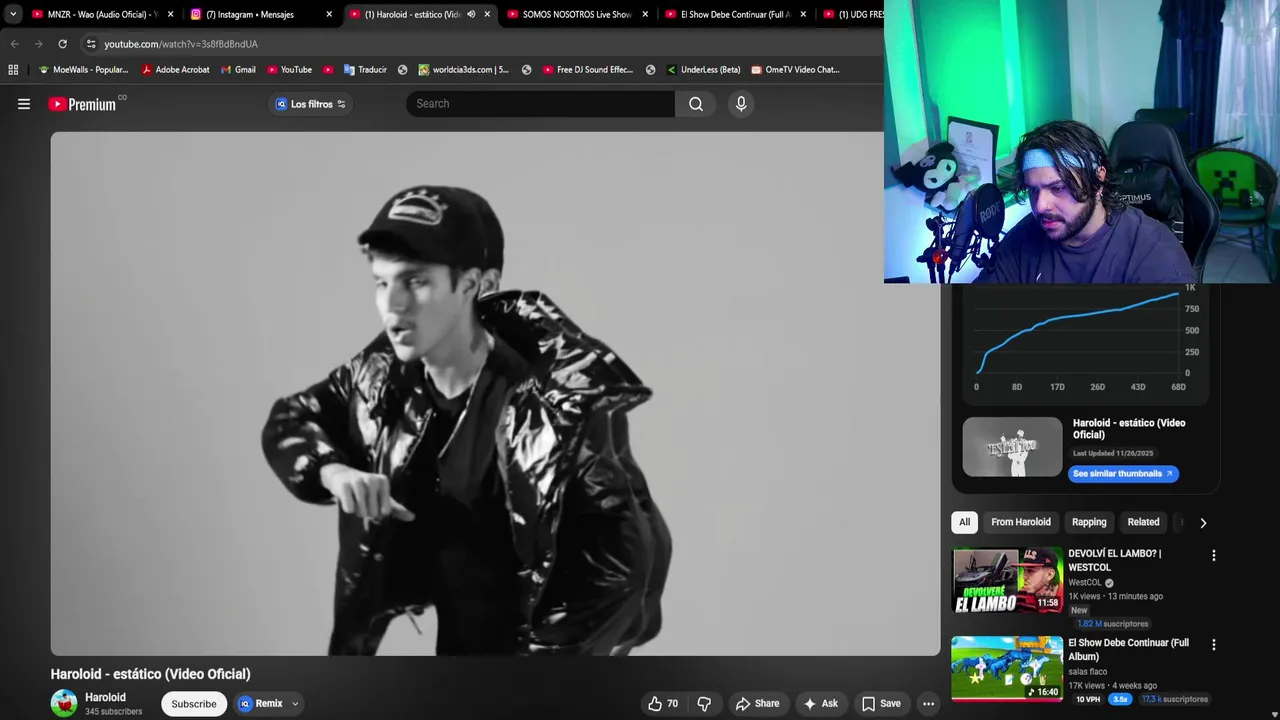Image resolution: width=1280 pixels, height=720 pixels.
Task: Open worldcia3ds.com bookmark
Action: click(463, 70)
